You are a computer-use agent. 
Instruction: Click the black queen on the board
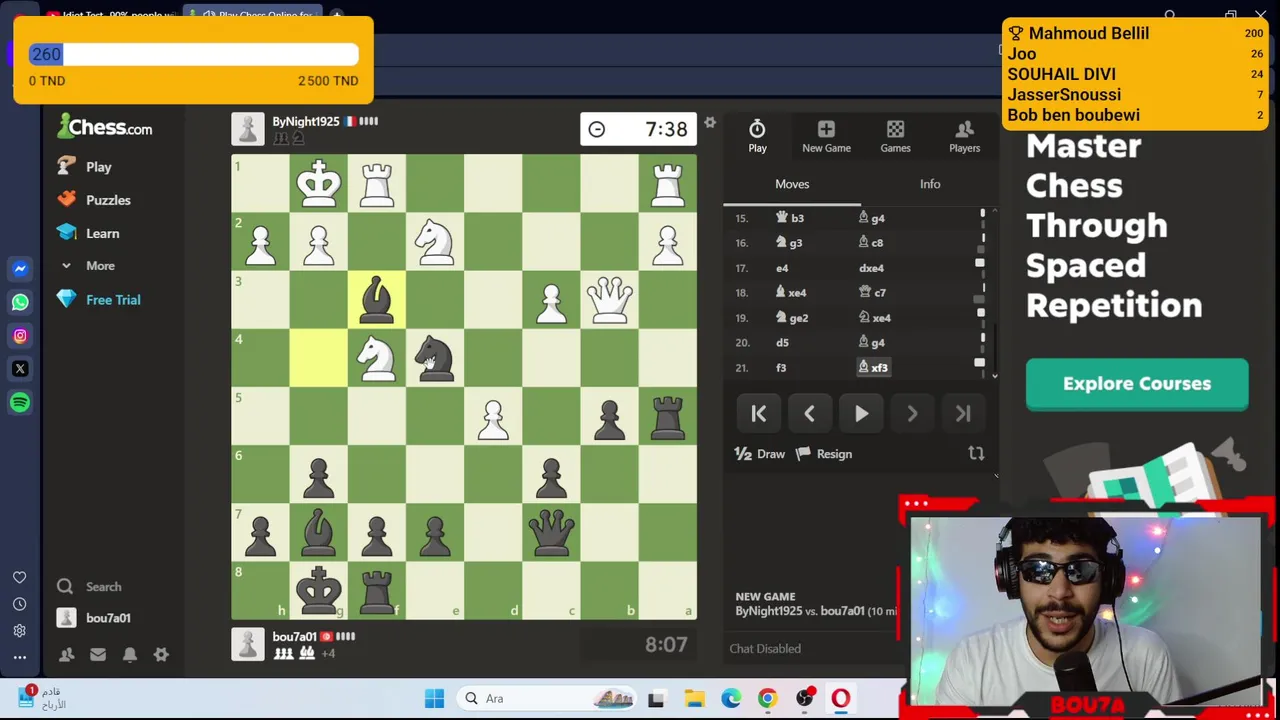coord(551,532)
